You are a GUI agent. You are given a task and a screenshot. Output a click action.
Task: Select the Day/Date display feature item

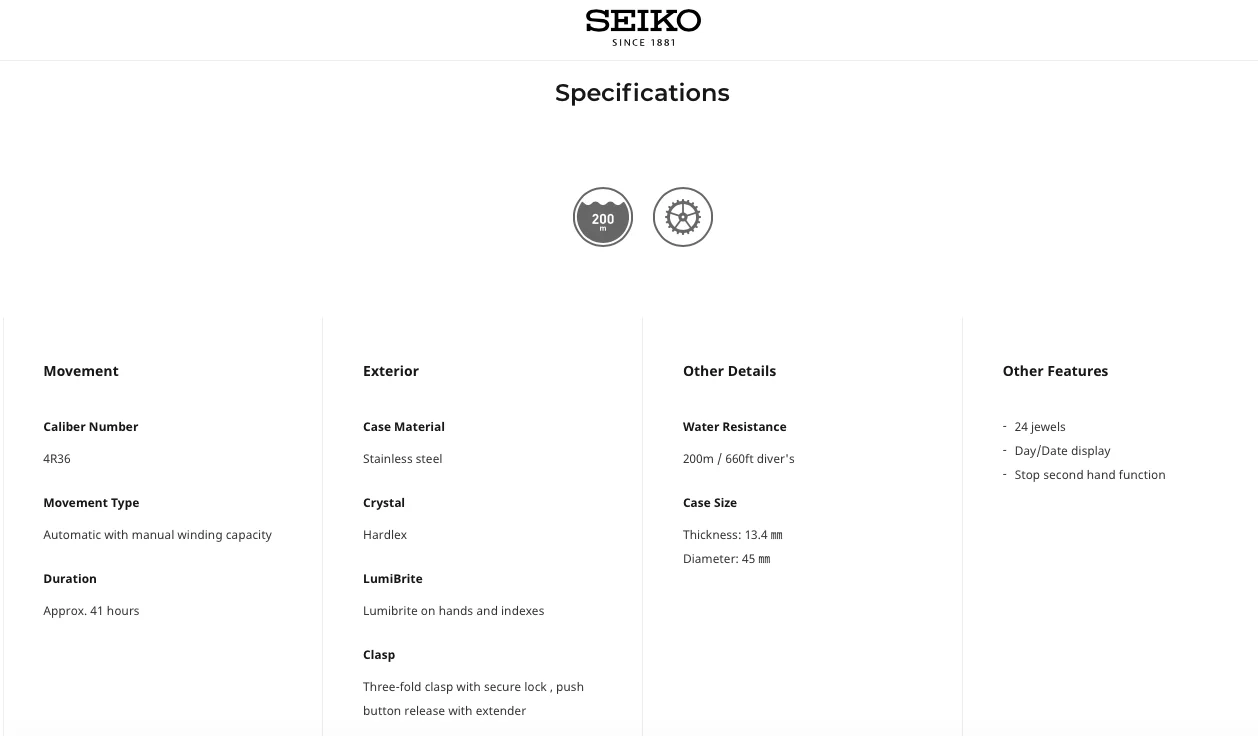pyautogui.click(x=1062, y=451)
